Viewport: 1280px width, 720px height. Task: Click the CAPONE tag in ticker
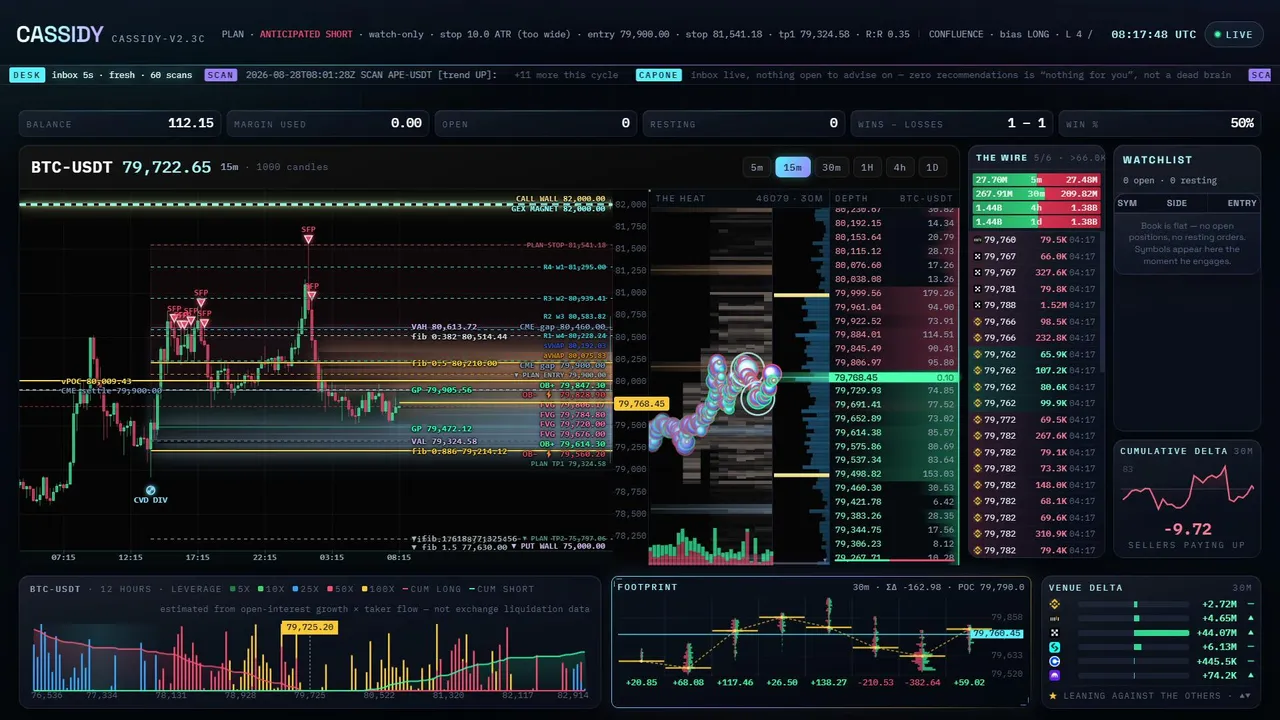(x=658, y=75)
